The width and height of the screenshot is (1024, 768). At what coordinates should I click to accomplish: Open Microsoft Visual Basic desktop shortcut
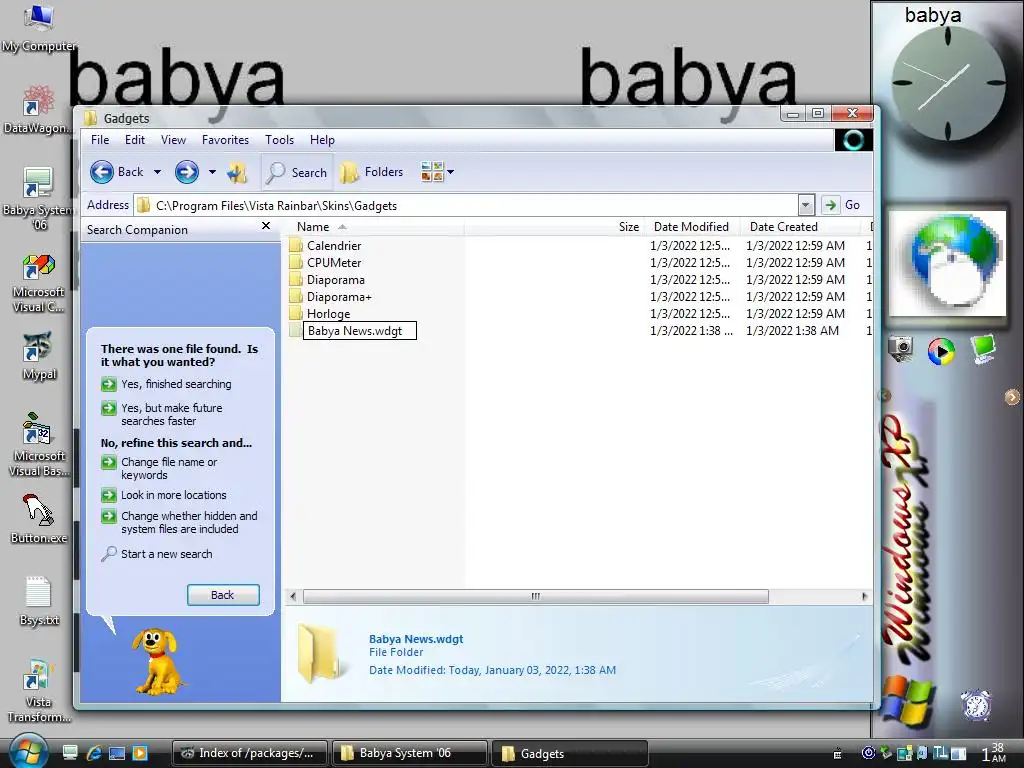click(x=39, y=445)
